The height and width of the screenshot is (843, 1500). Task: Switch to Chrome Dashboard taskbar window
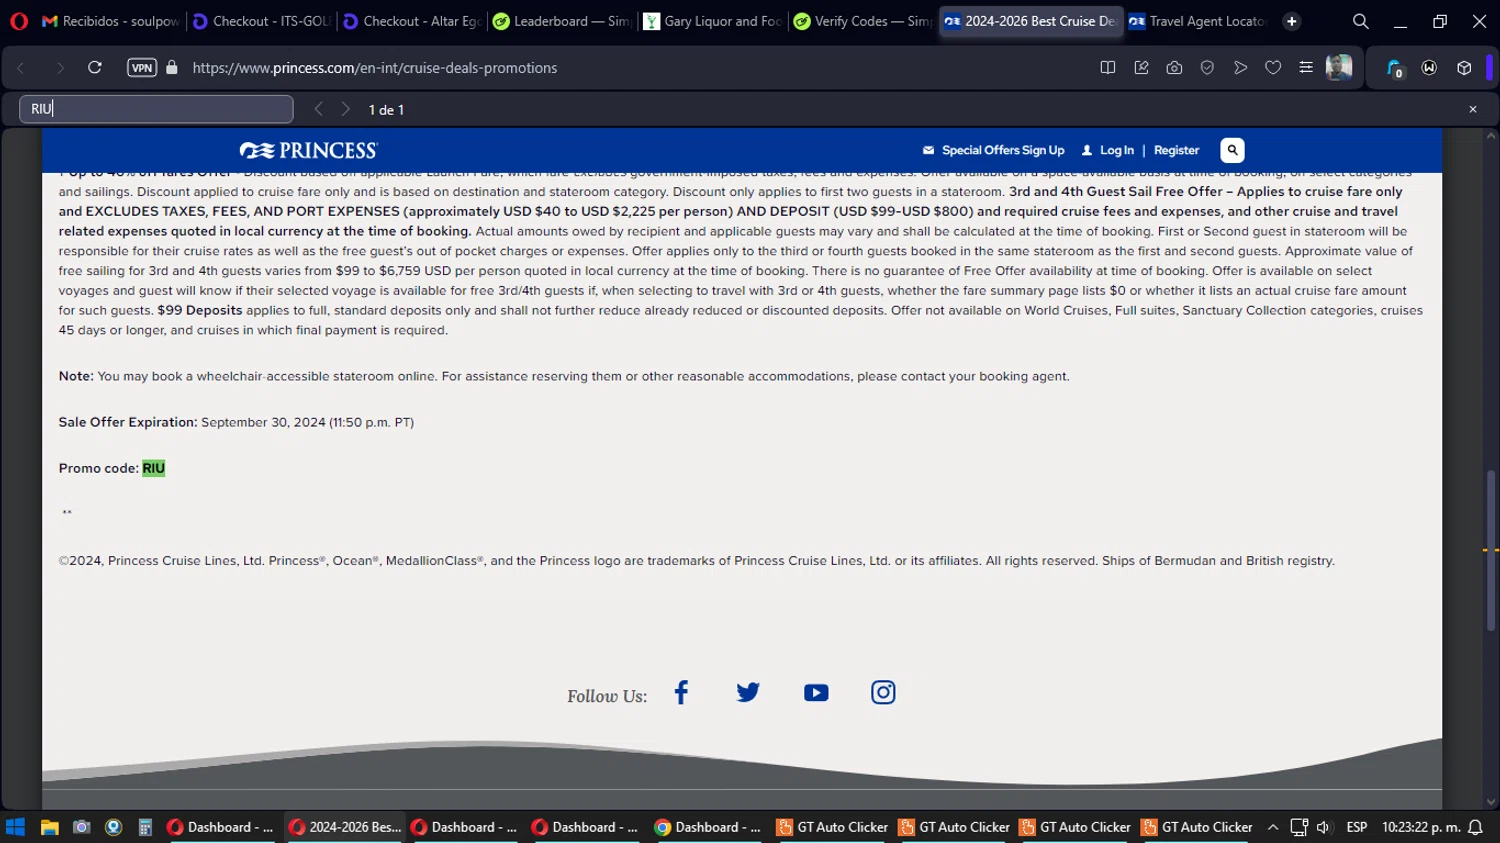click(x=708, y=827)
